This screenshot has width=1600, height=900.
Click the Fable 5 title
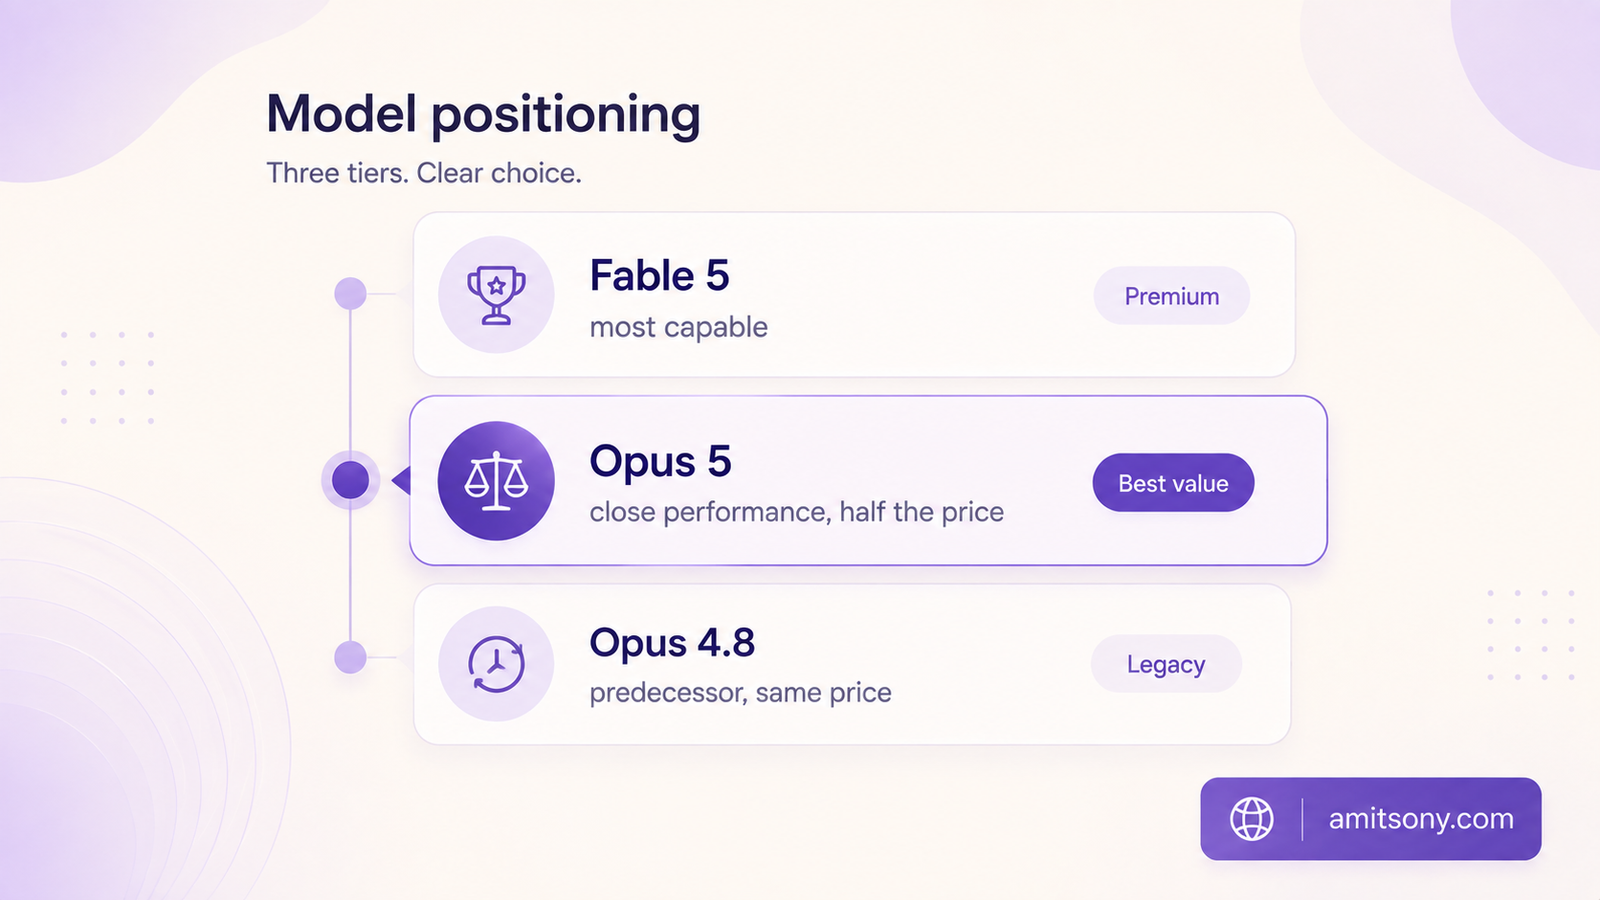click(660, 276)
